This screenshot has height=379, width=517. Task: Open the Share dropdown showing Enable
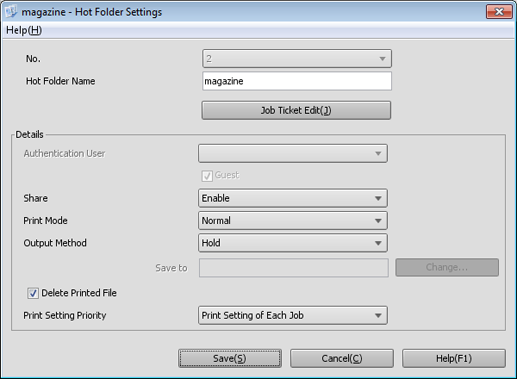point(293,198)
